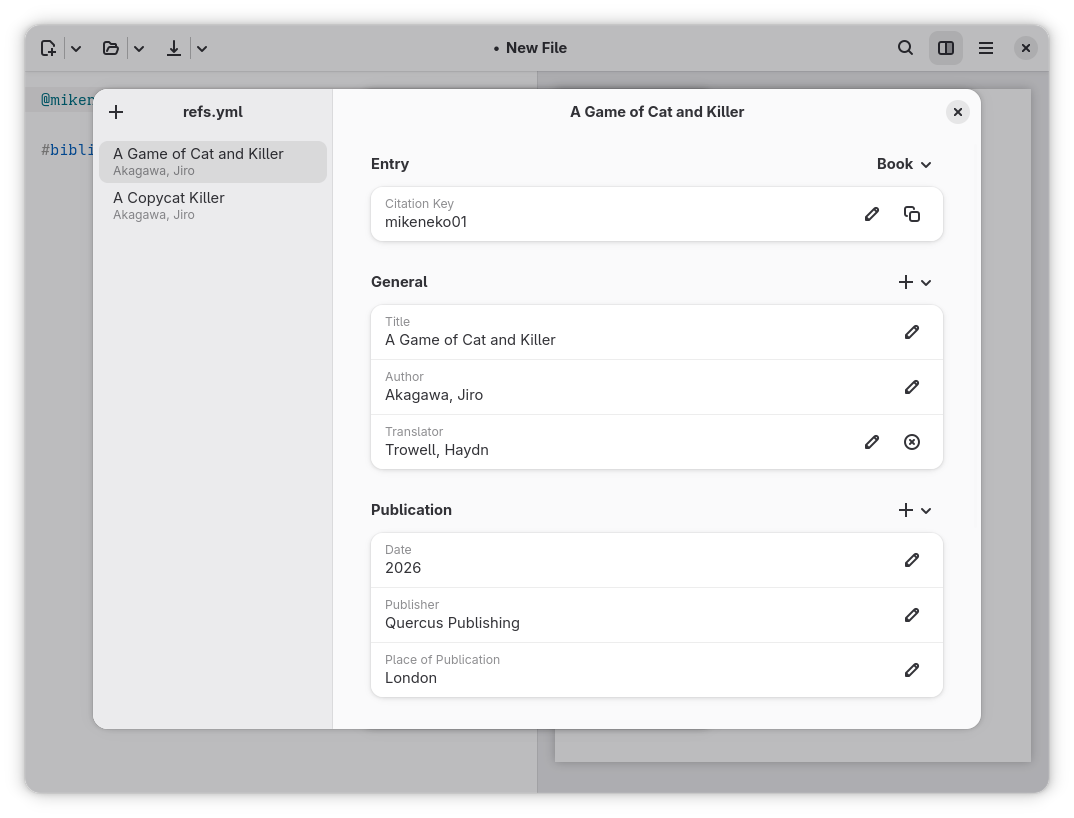Click the 'Quercus Publishing' publisher value
This screenshot has width=1074, height=818.
[452, 623]
